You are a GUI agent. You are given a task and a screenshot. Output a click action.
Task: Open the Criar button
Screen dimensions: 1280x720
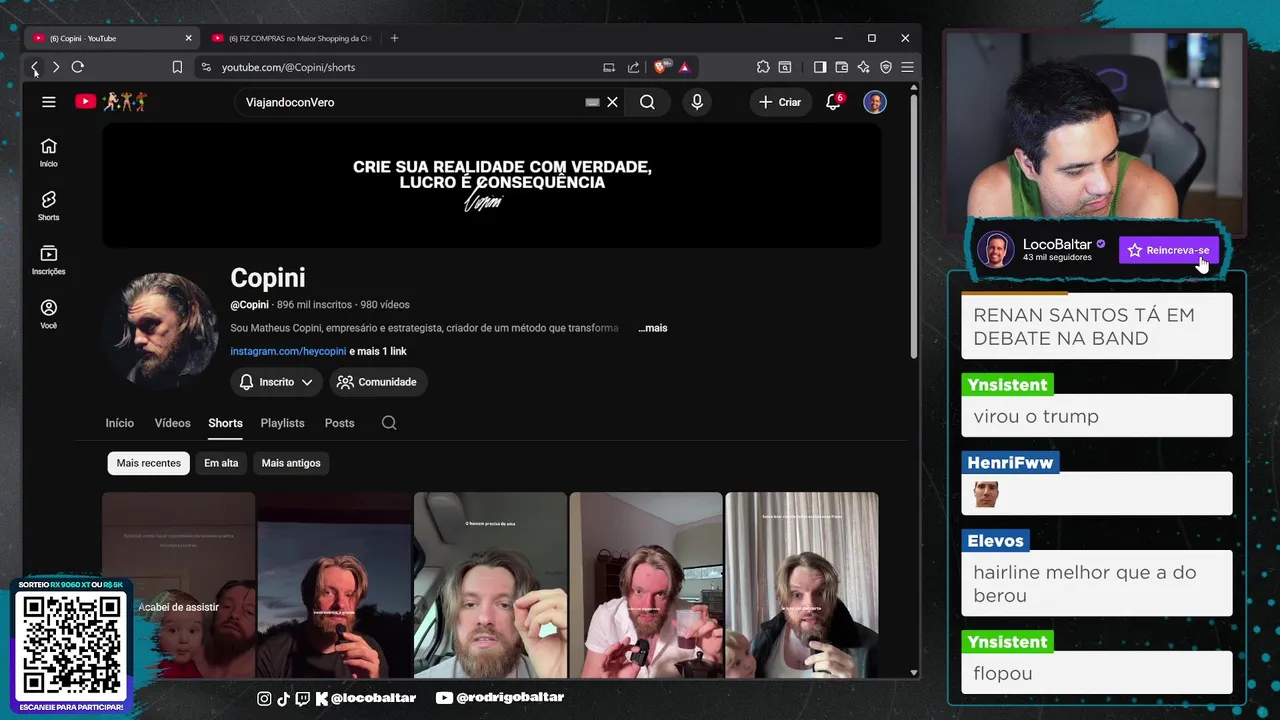pos(780,102)
